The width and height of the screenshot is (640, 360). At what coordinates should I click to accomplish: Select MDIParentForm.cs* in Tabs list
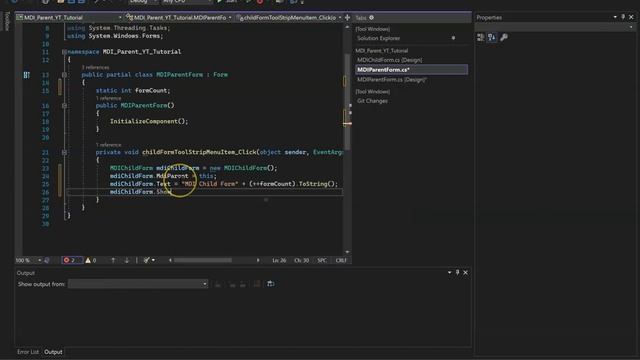point(411,70)
